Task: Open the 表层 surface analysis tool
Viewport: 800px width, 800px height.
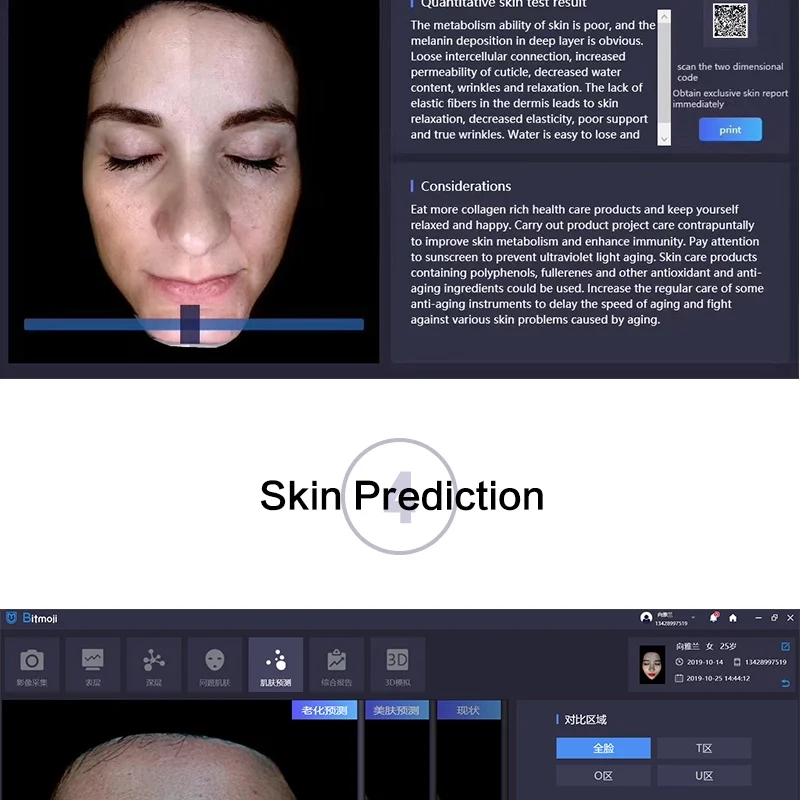Action: pos(92,664)
